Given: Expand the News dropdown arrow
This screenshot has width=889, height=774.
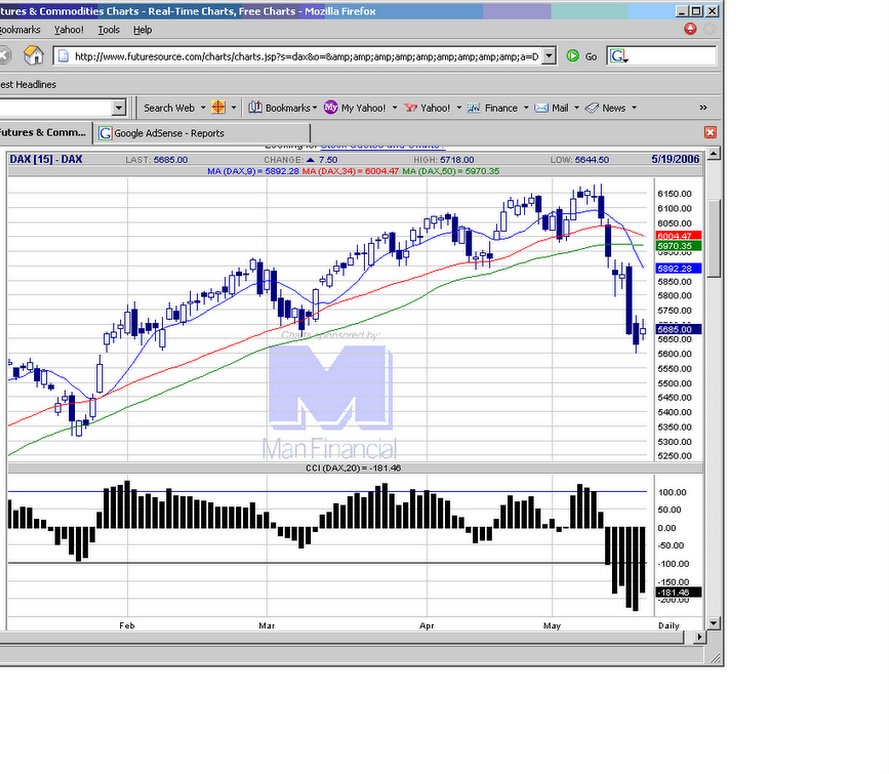Looking at the screenshot, I should click(634, 108).
